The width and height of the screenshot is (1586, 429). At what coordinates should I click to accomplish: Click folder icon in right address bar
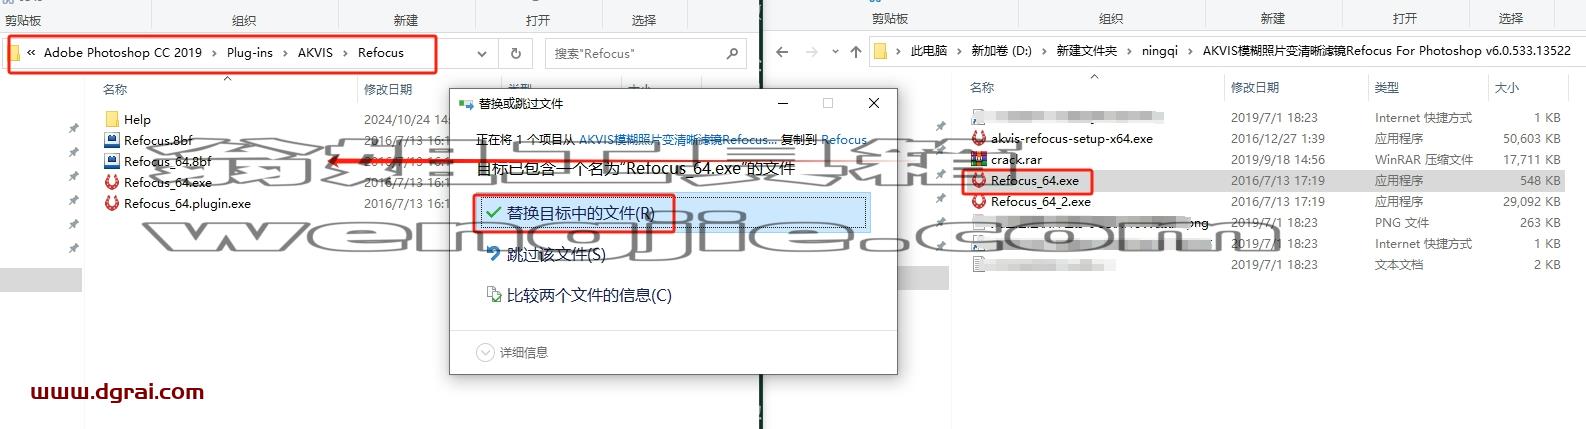pos(880,51)
